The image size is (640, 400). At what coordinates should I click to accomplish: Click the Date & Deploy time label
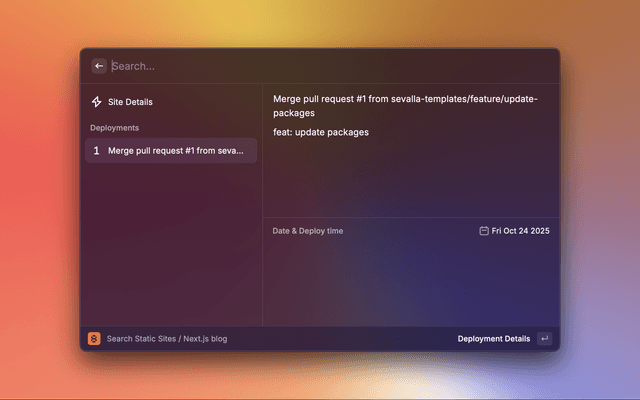click(x=307, y=231)
